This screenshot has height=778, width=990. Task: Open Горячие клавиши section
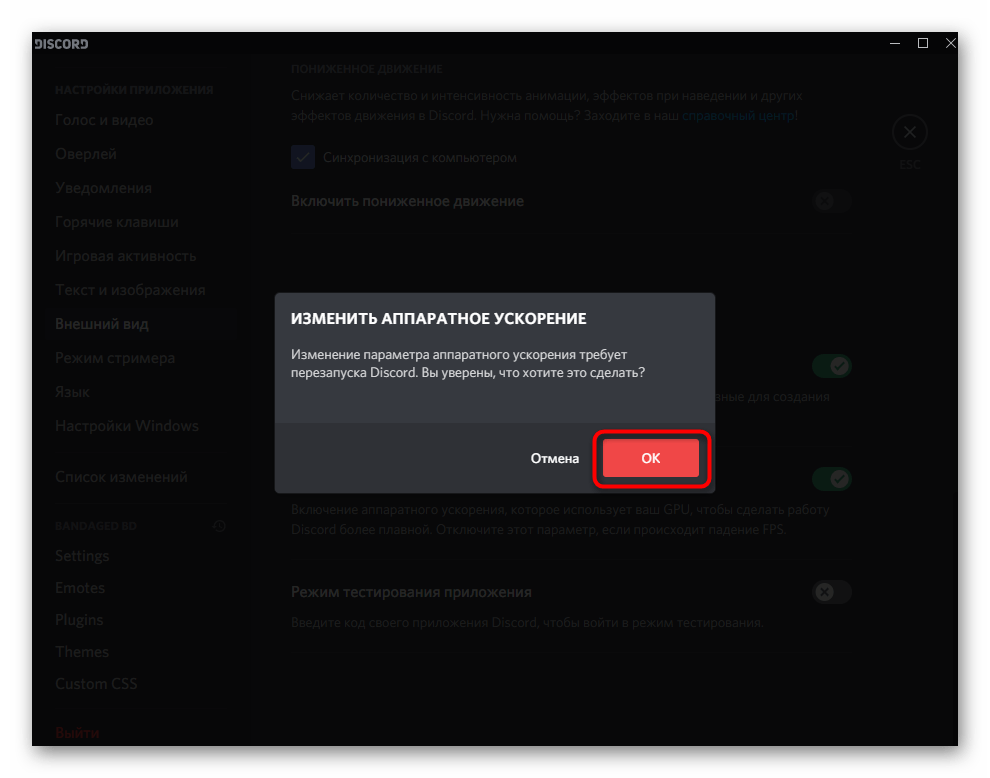[x=117, y=222]
